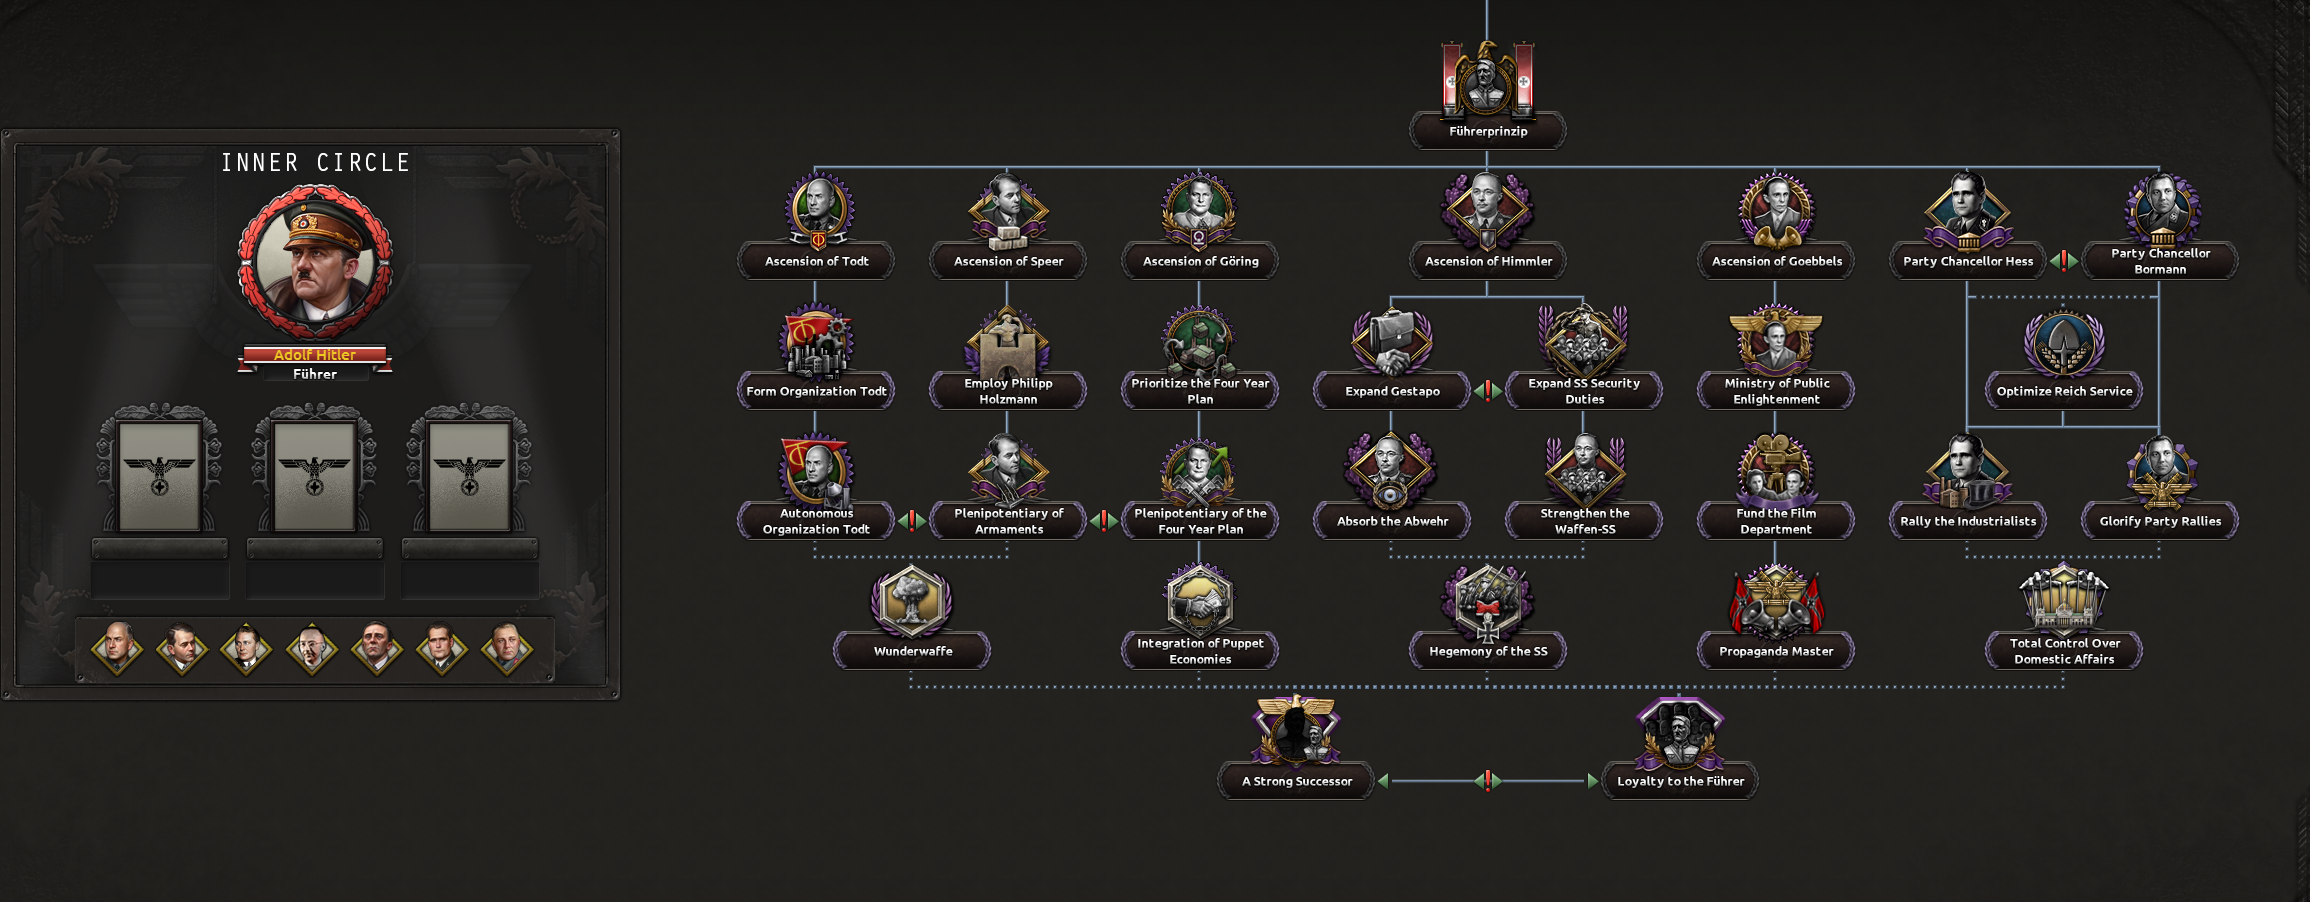Click the Fund the Film Department icon

pyautogui.click(x=1775, y=470)
